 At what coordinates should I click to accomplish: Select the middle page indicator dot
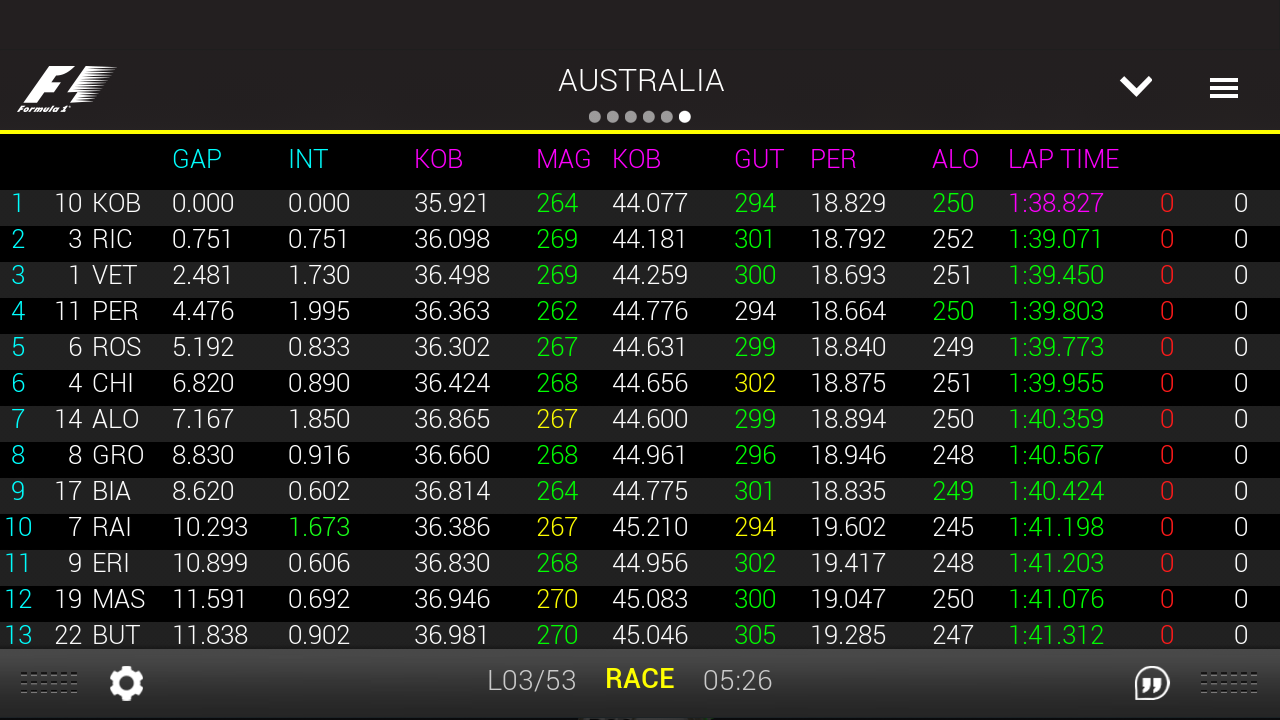(630, 117)
